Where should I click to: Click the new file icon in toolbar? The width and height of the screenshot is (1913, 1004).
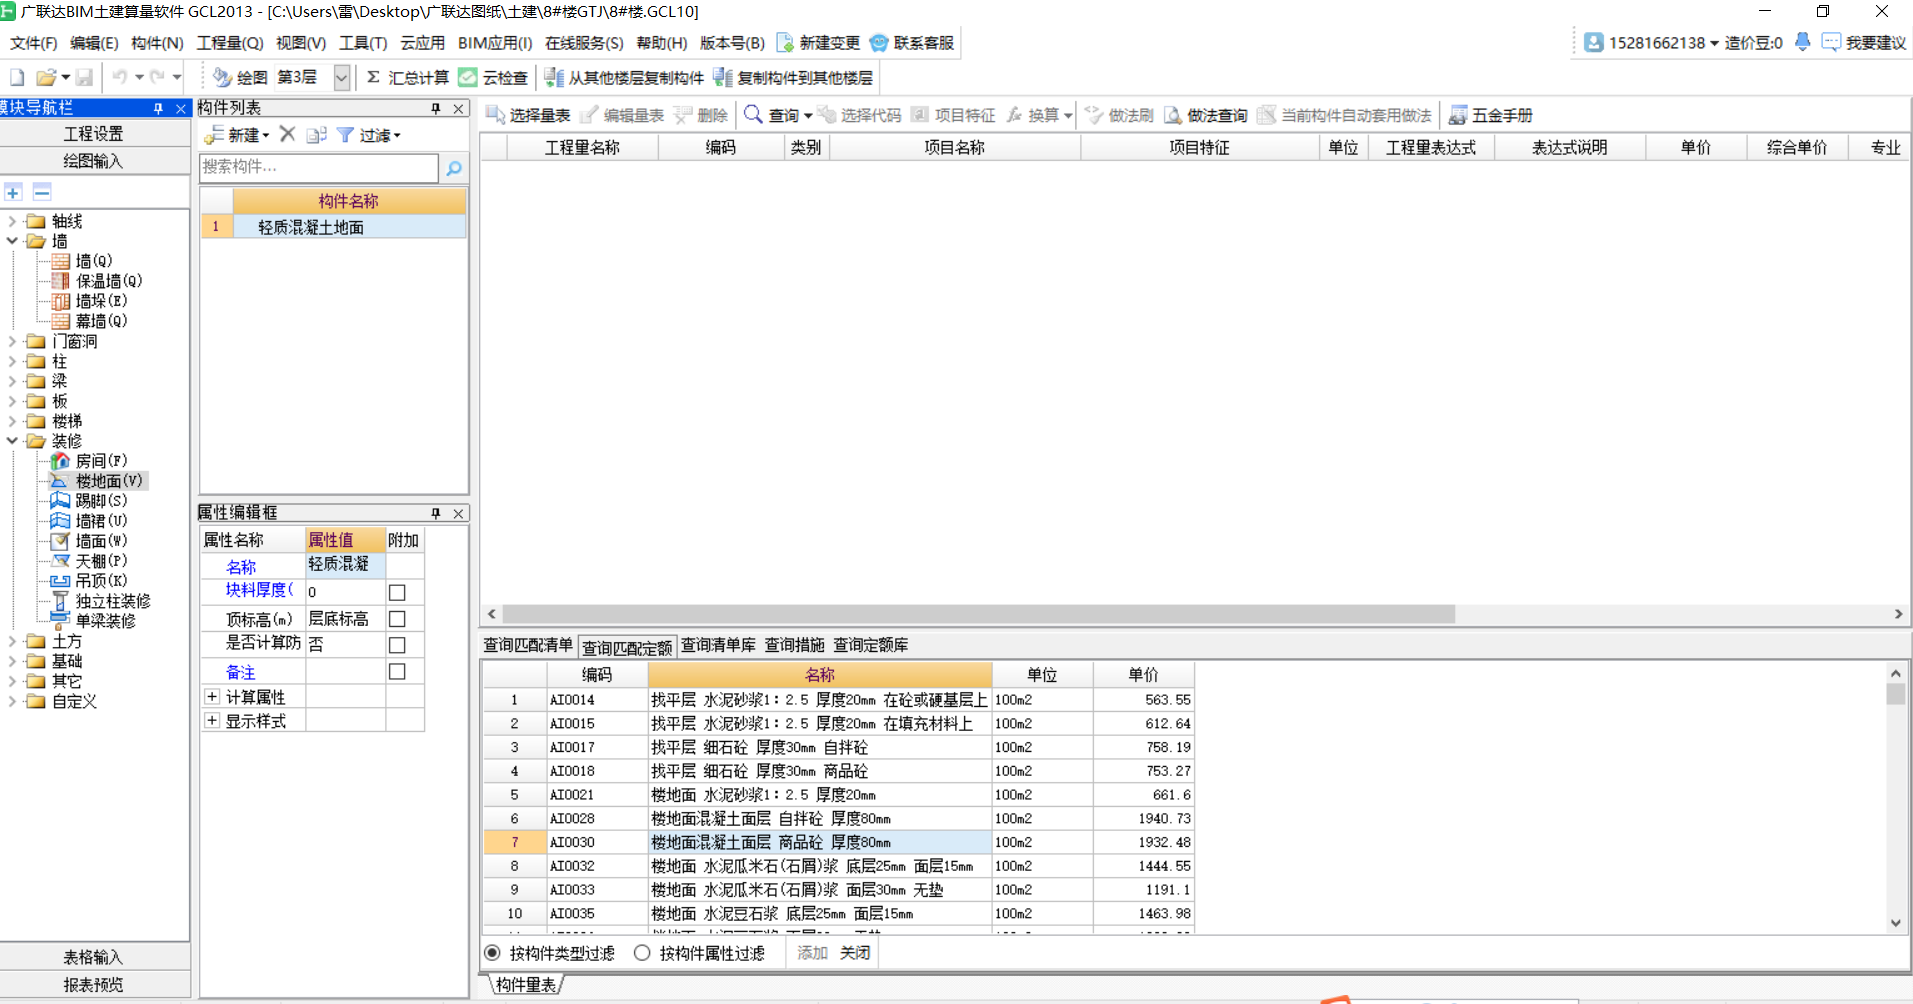pos(17,77)
